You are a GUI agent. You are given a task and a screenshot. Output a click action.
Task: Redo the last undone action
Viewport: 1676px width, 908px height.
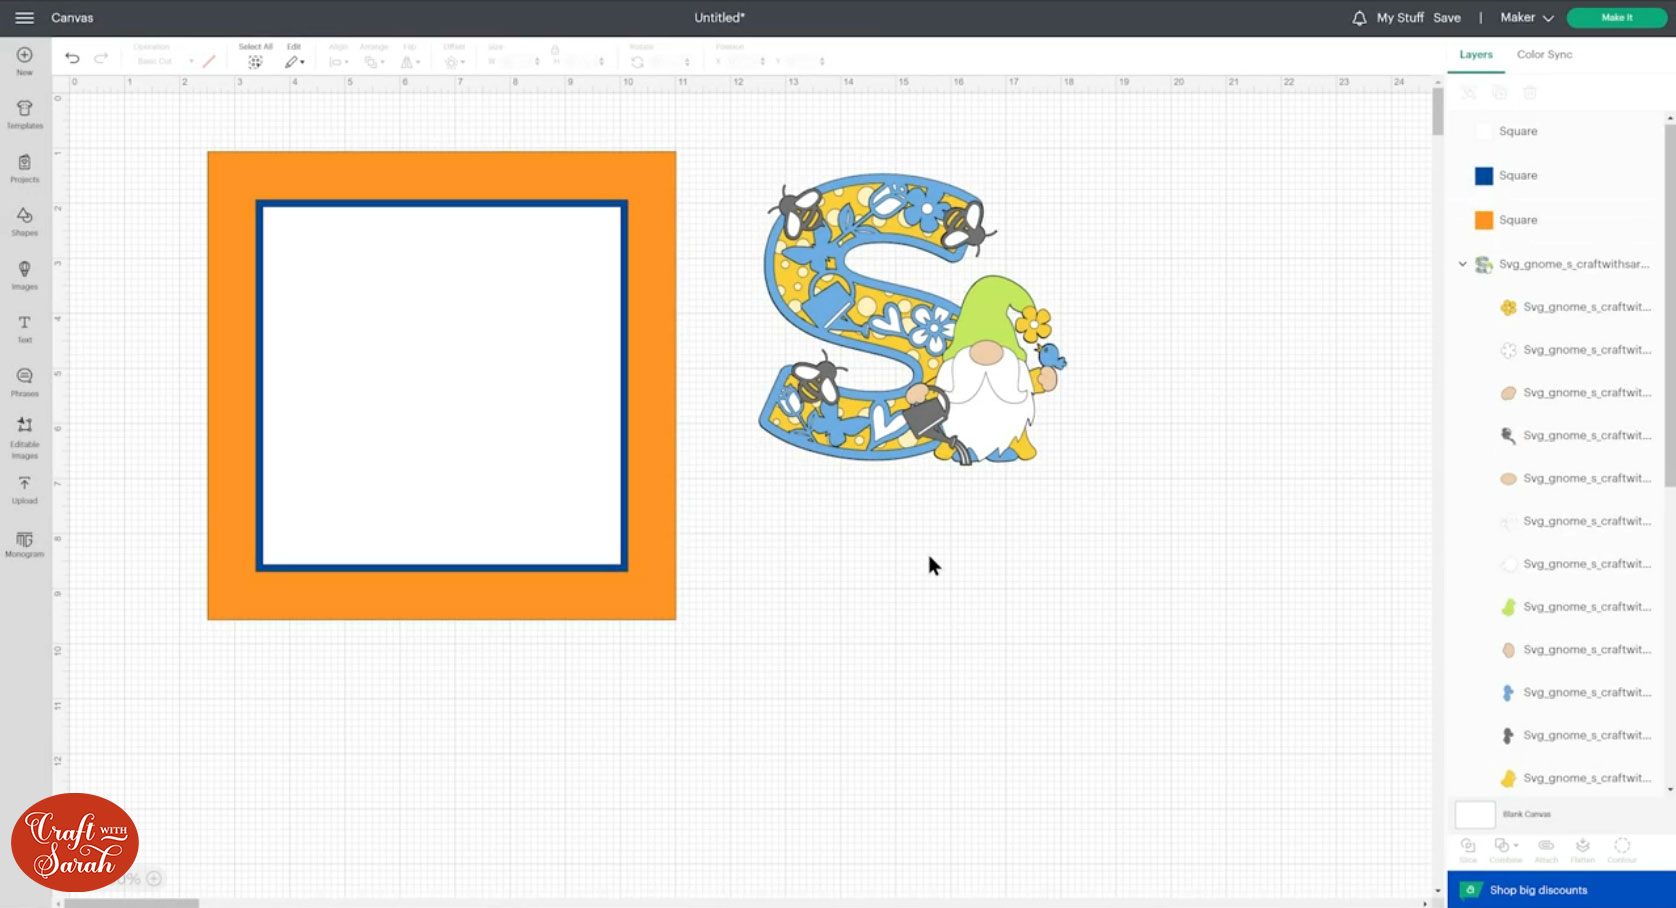coord(101,59)
